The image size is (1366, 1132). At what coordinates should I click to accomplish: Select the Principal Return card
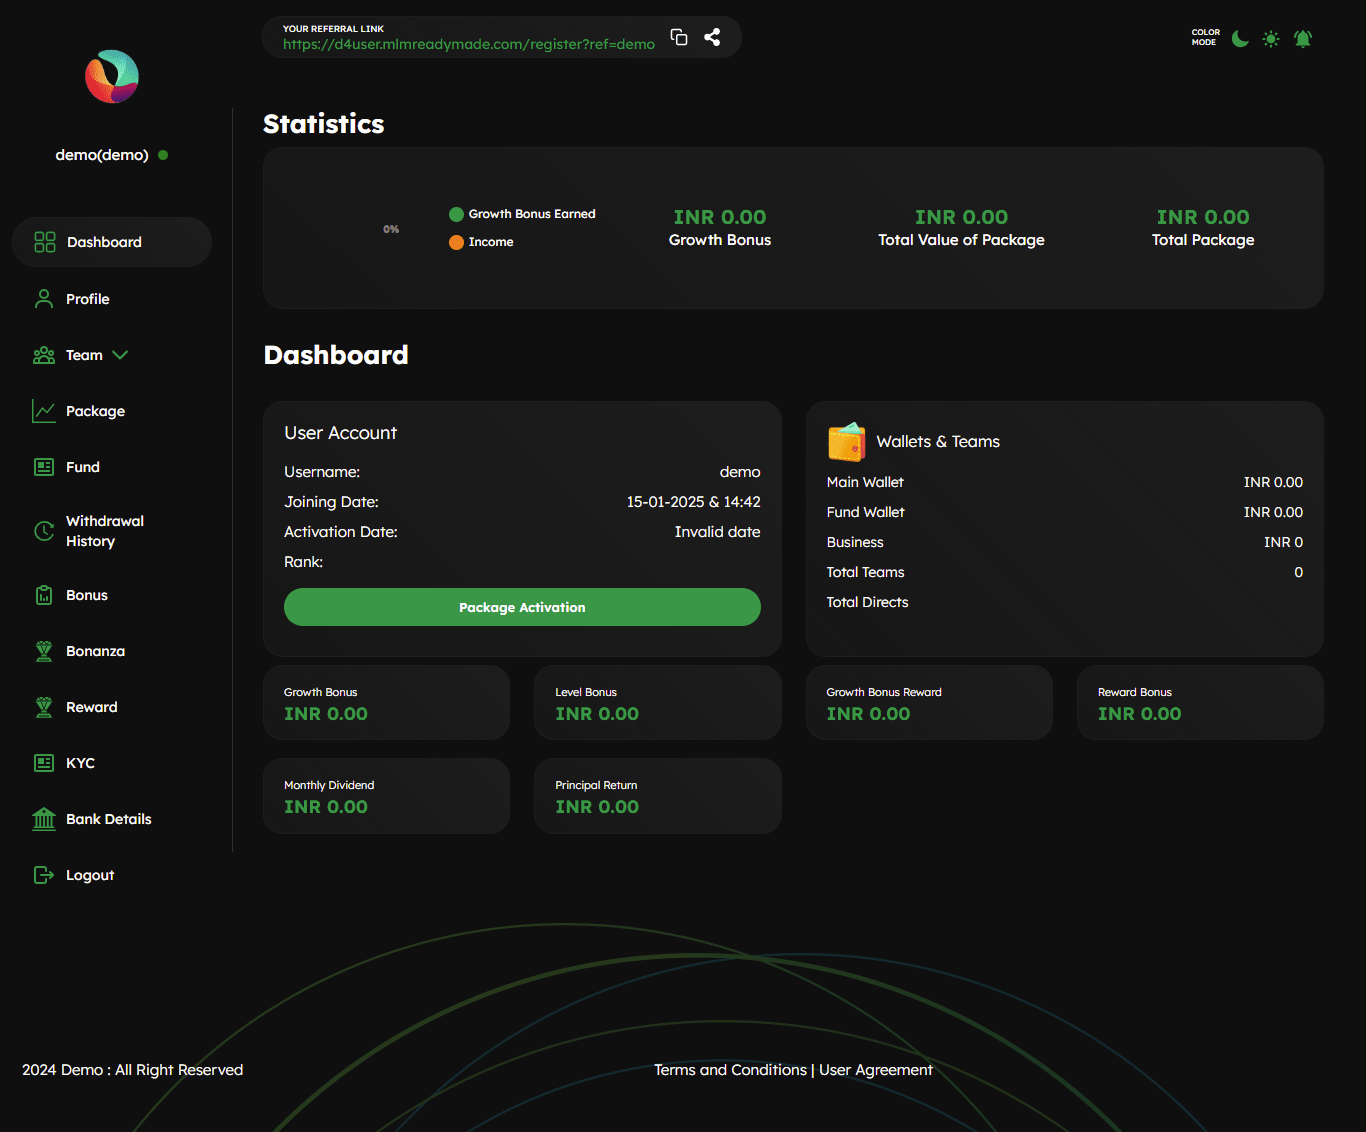click(x=658, y=796)
